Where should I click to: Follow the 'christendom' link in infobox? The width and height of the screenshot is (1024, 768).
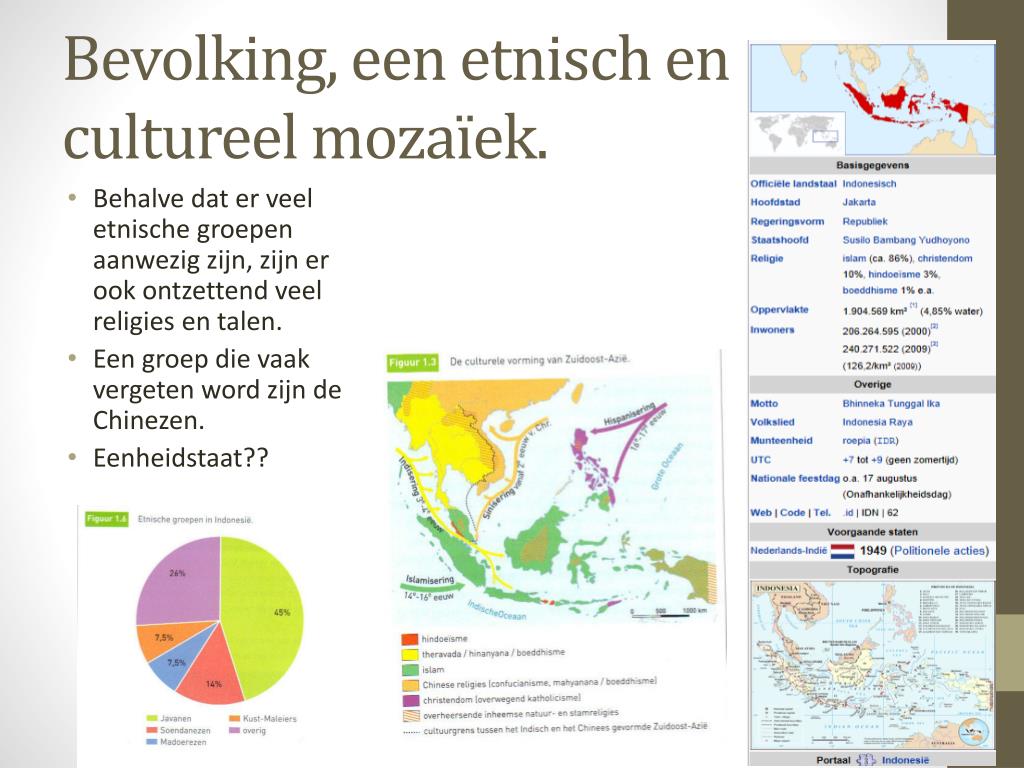(x=944, y=259)
